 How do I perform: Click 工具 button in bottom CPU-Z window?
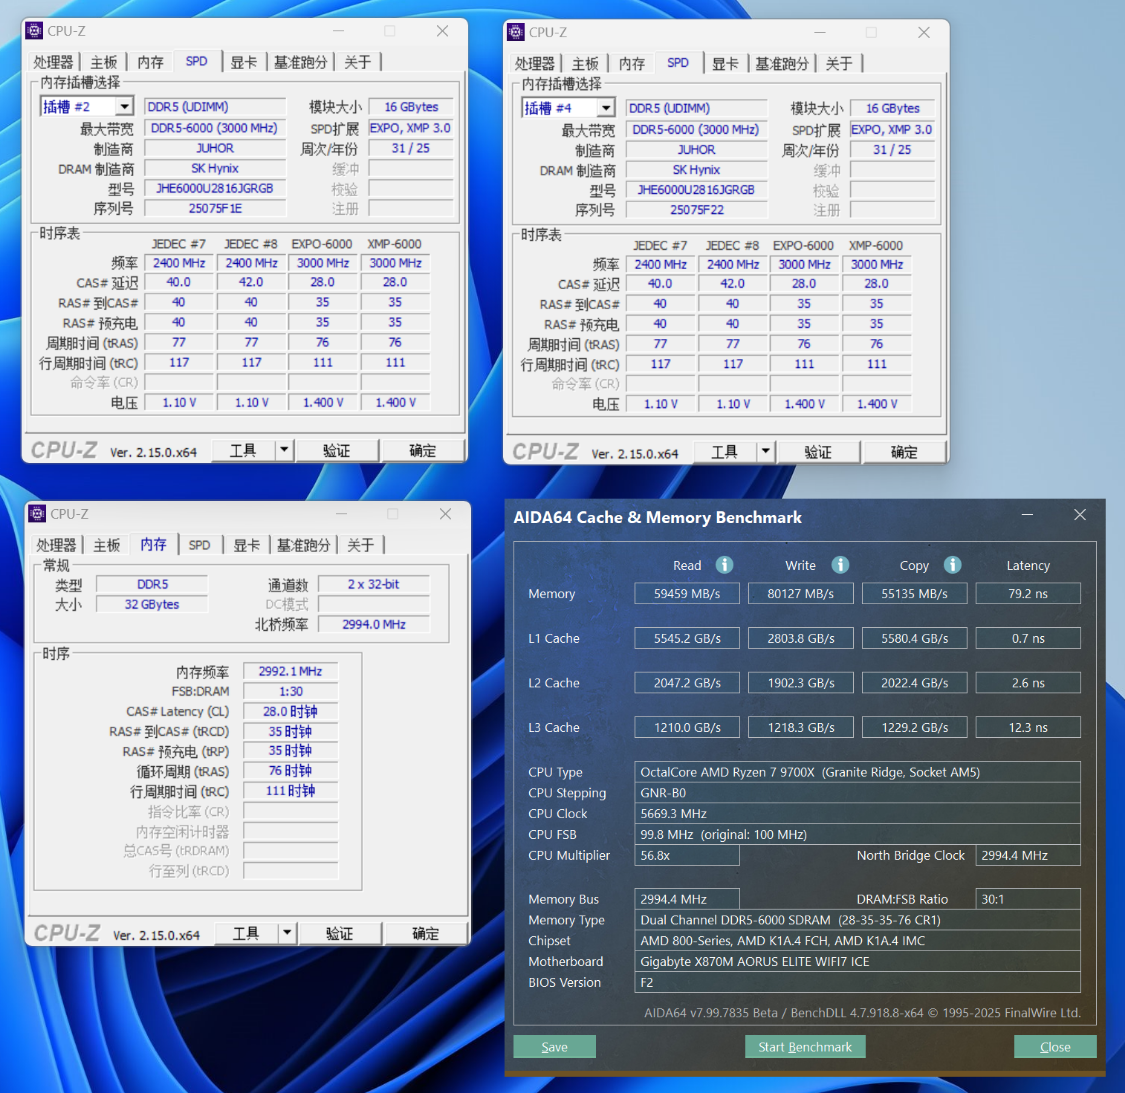point(245,932)
